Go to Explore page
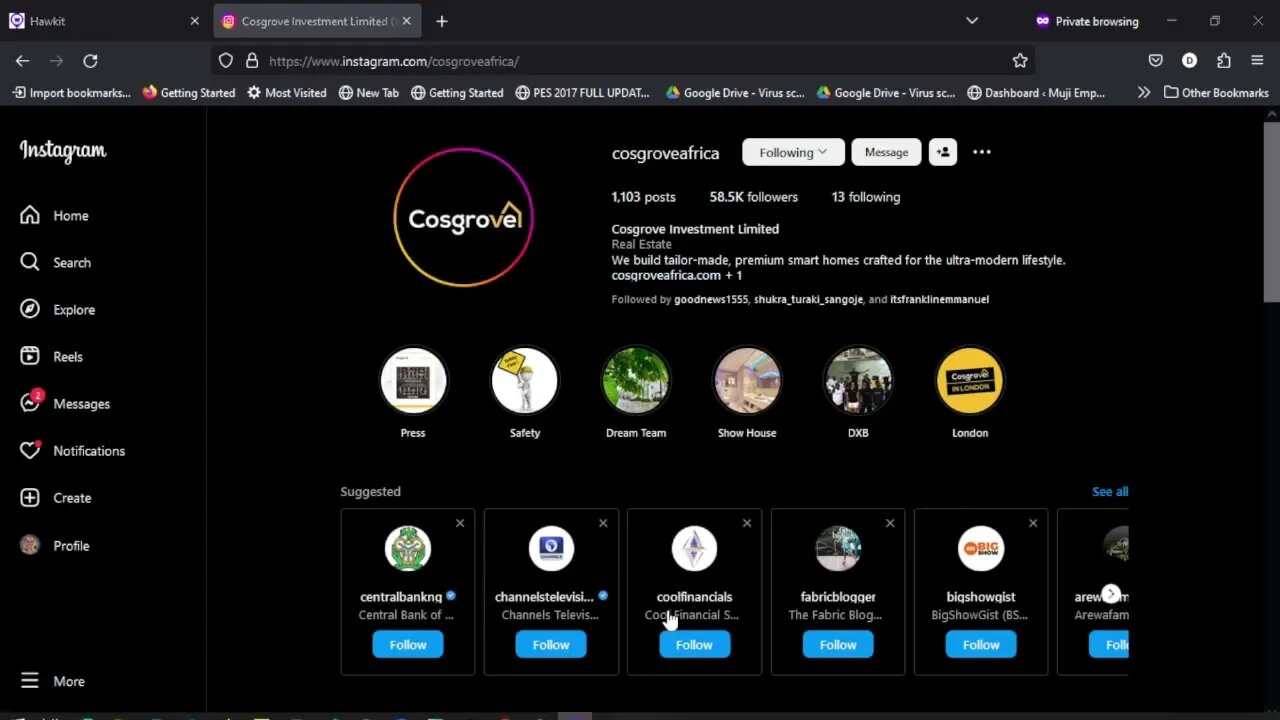 58,309
